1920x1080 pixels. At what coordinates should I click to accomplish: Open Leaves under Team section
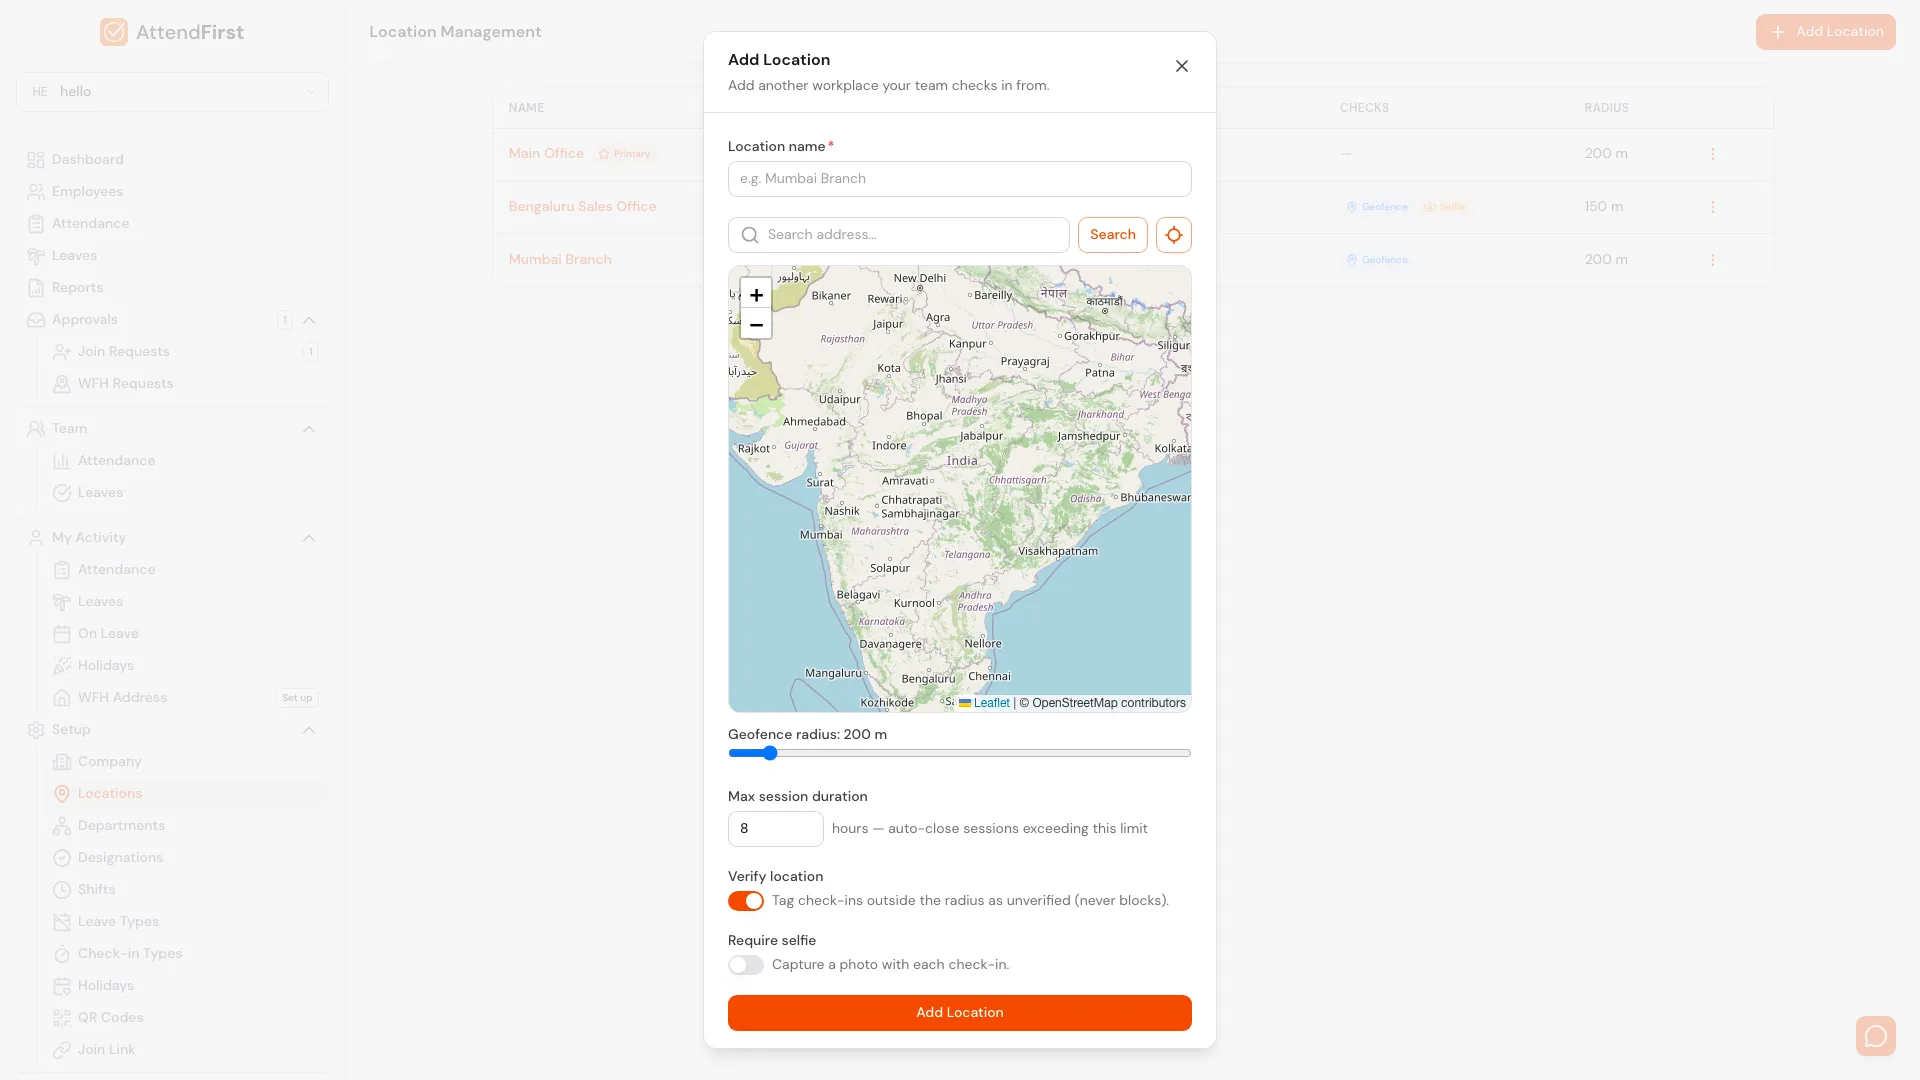pyautogui.click(x=100, y=493)
